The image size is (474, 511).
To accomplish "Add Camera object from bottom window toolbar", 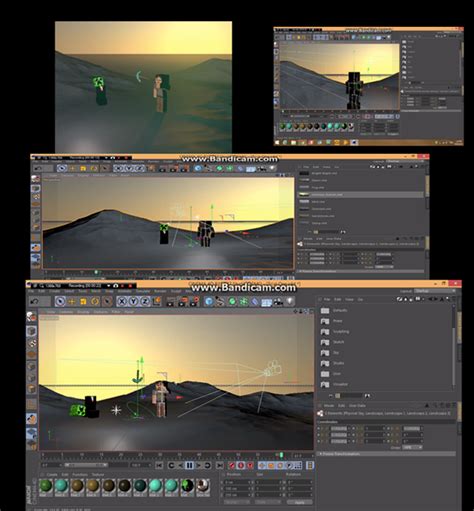I will tap(278, 302).
